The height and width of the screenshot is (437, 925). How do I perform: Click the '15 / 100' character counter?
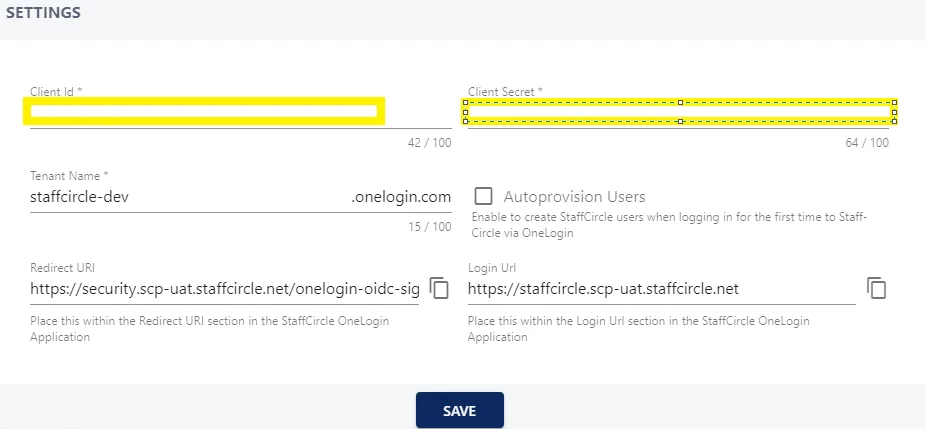[429, 227]
